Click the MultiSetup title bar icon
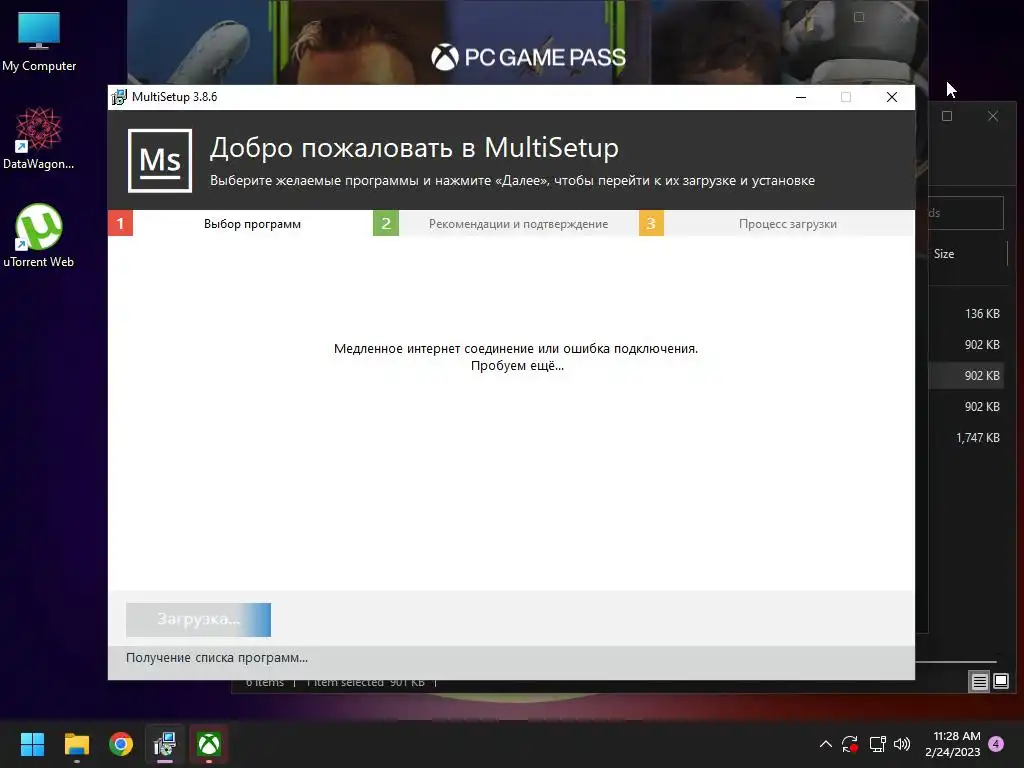This screenshot has height=768, width=1024. pos(119,97)
